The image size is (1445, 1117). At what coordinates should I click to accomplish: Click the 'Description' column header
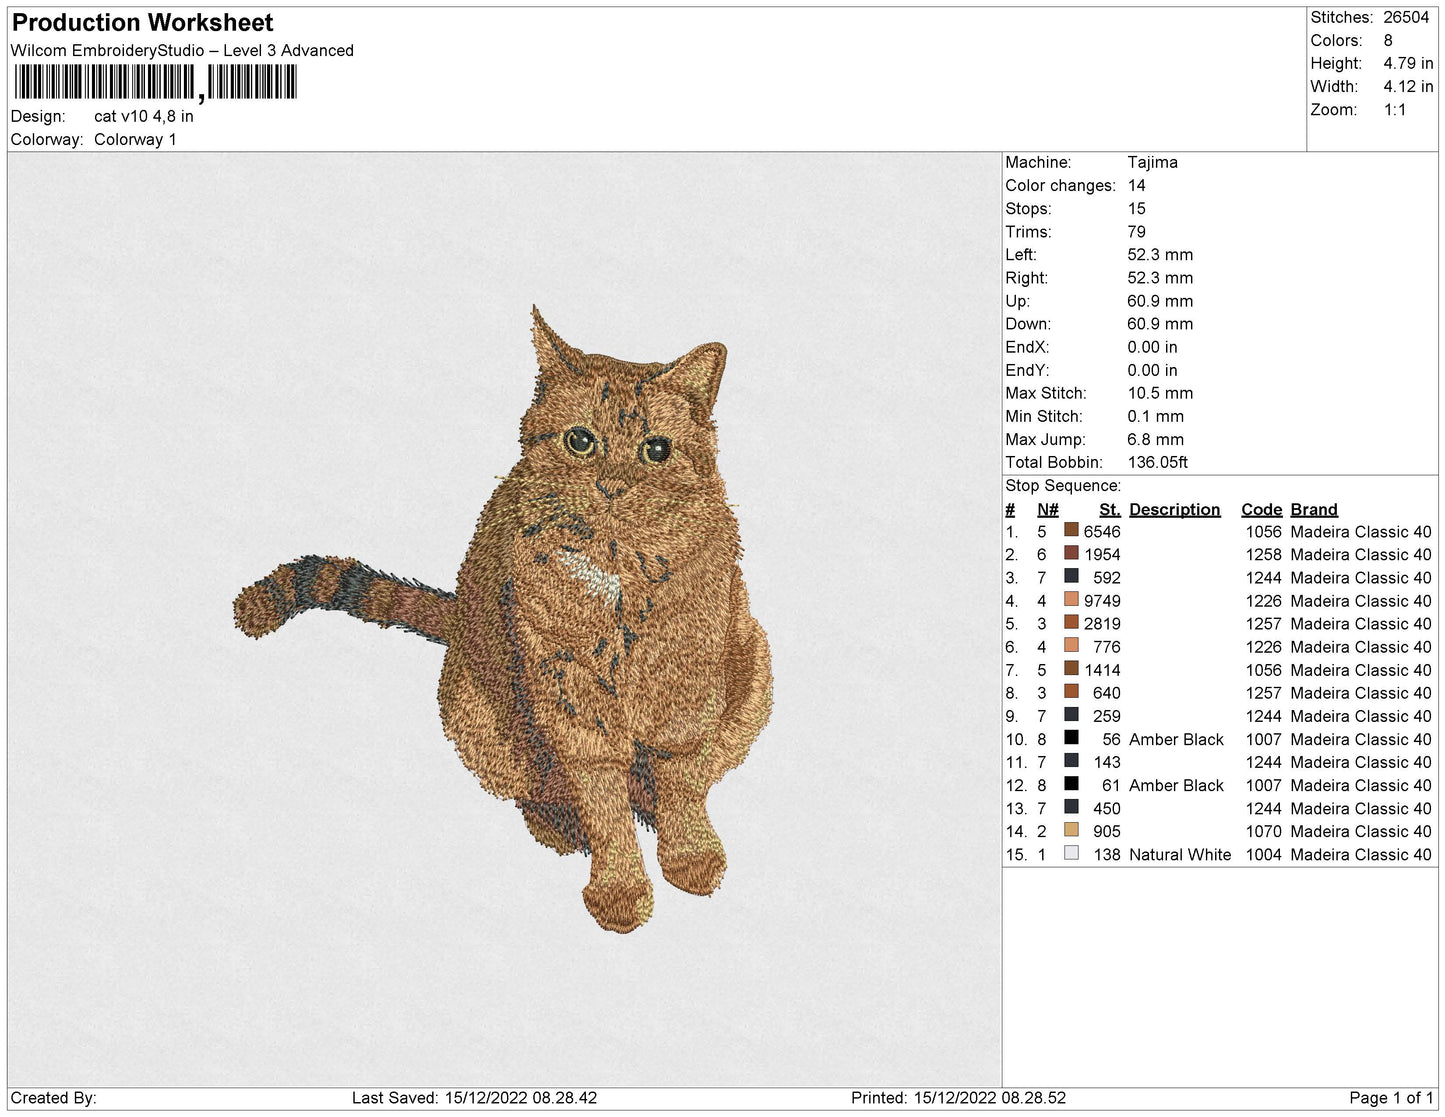click(x=1175, y=509)
